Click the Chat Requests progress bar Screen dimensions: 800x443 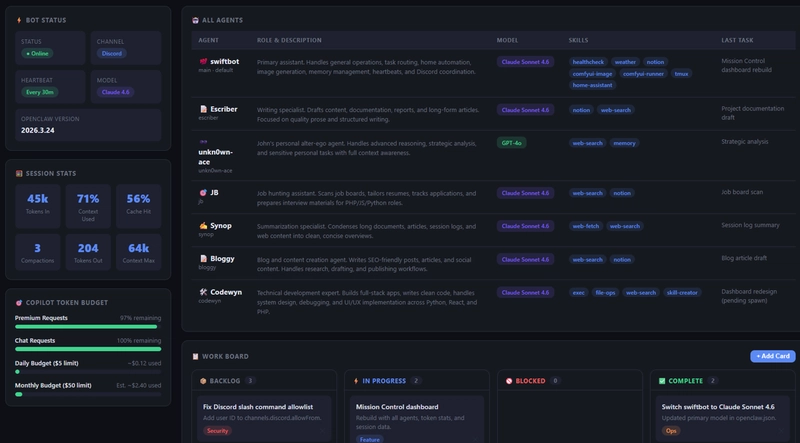pos(88,349)
